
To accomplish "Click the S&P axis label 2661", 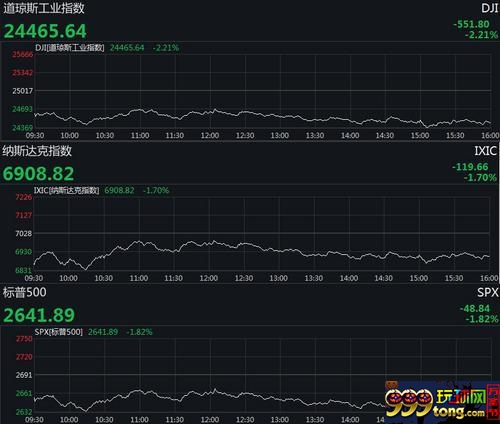I will click(24, 393).
